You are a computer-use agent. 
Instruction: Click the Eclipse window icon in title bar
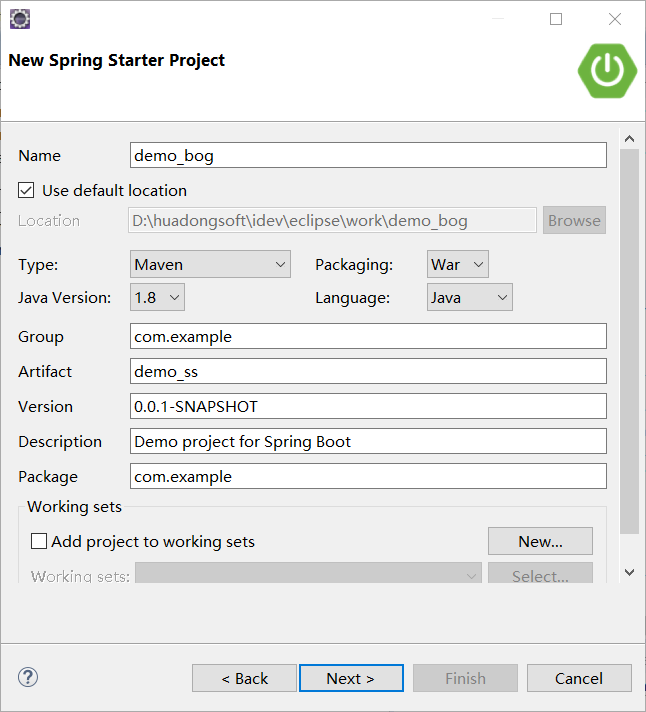click(x=20, y=19)
